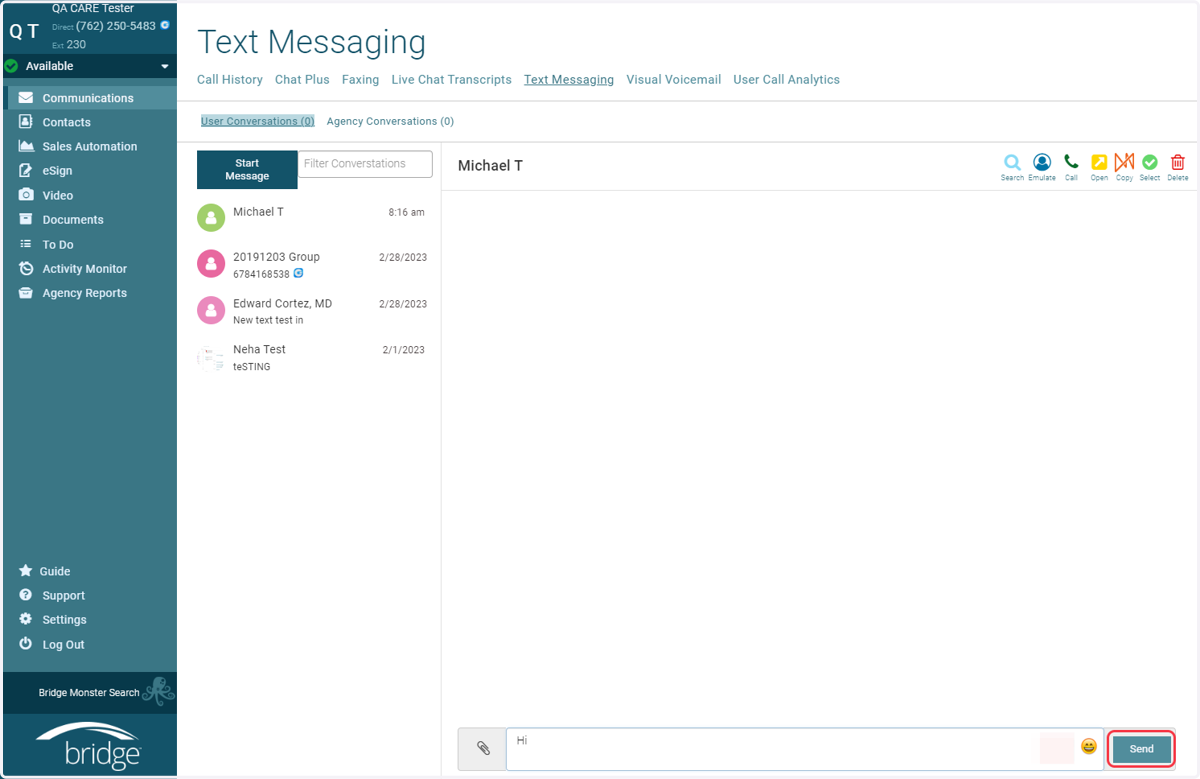
Task: Click the paperclip attachment button
Action: point(483,748)
